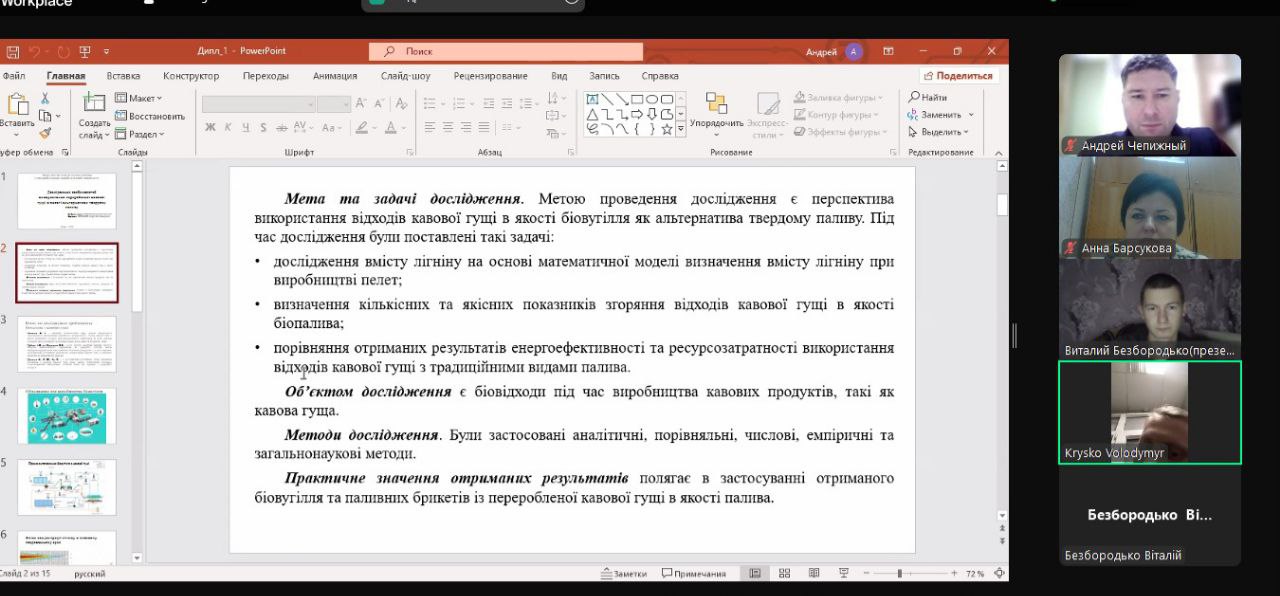1280x596 pixels.
Task: Select the triangle shape in gallery
Action: [x=592, y=114]
